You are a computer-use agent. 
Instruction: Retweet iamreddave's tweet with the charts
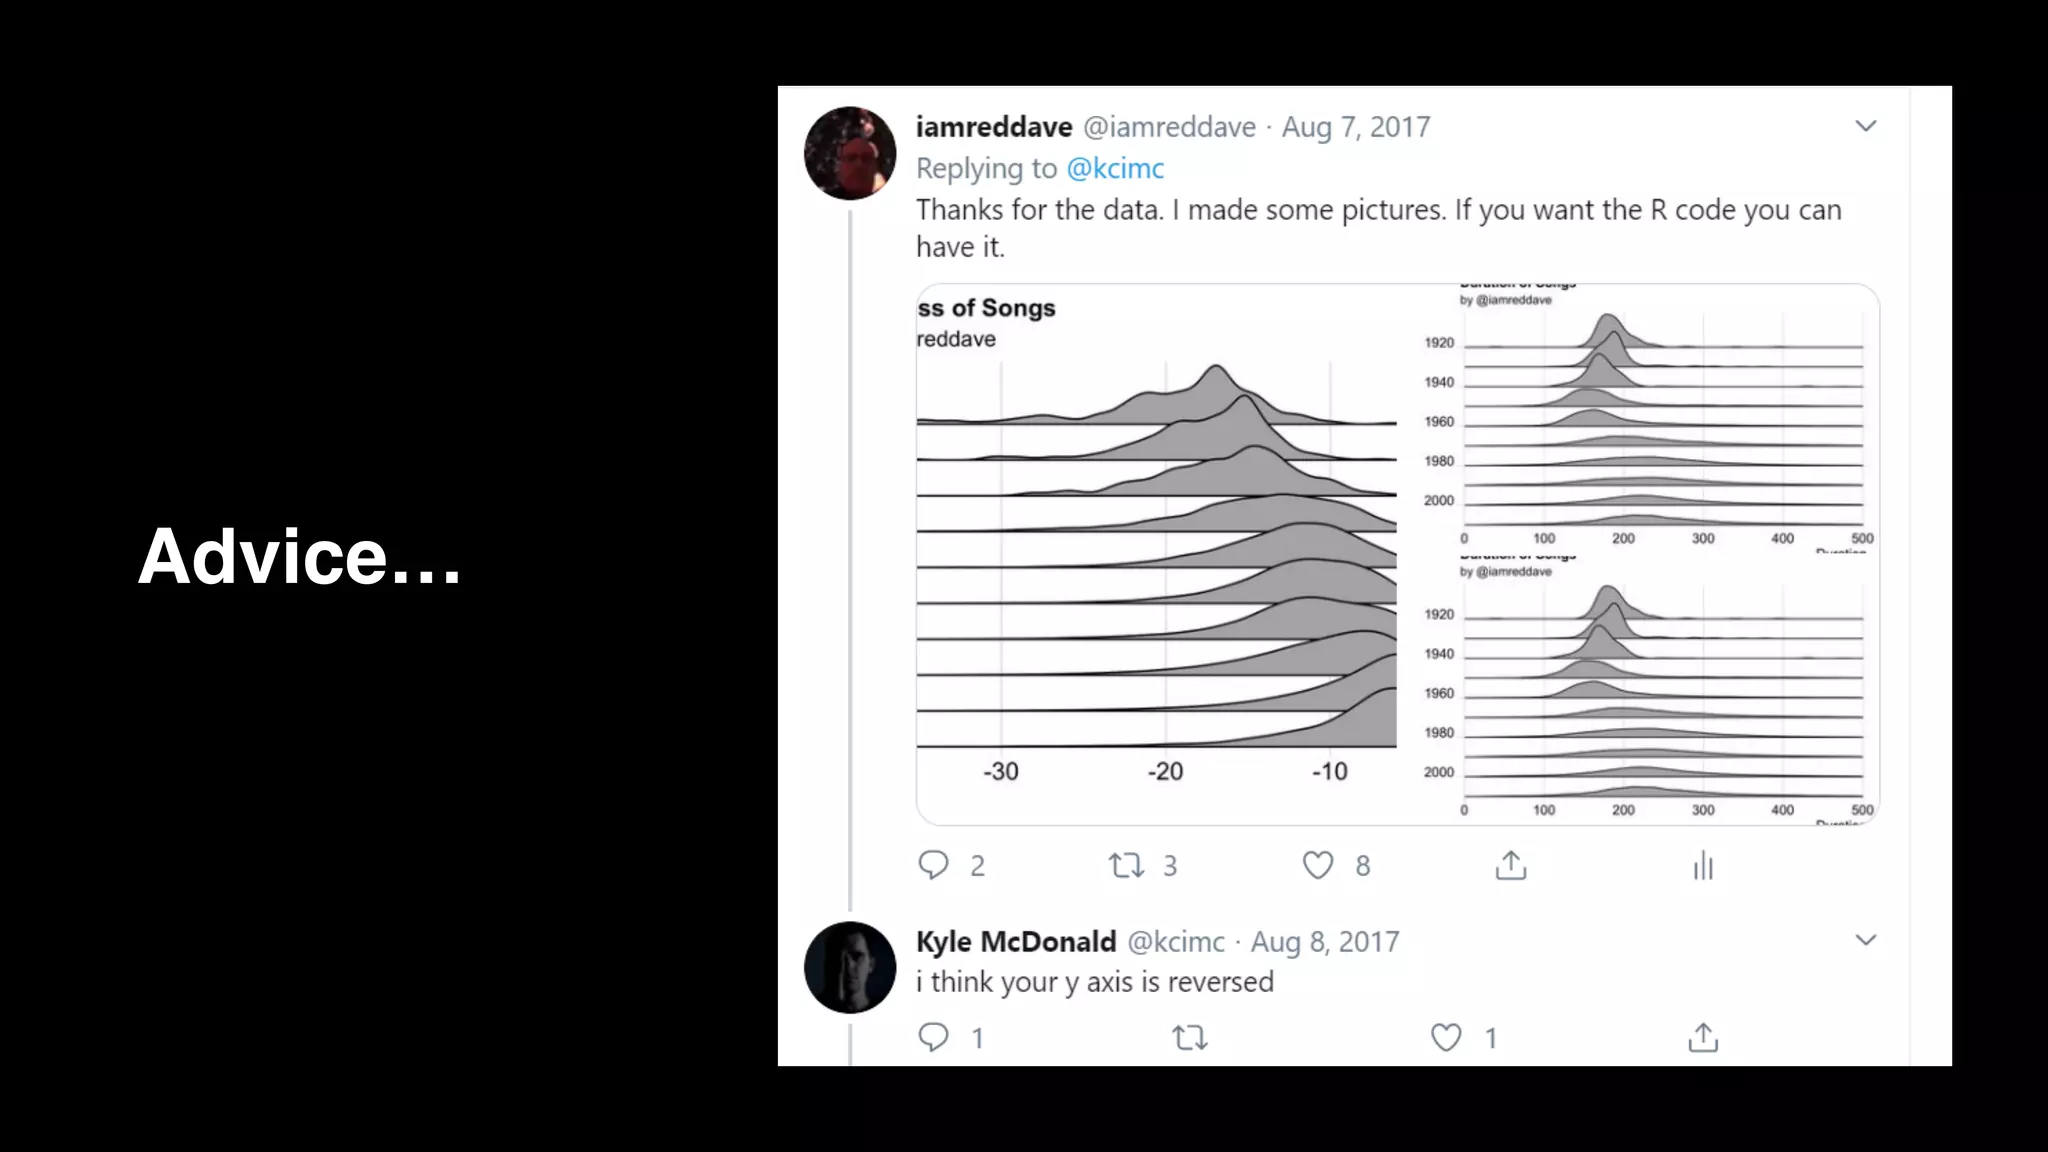[1127, 865]
